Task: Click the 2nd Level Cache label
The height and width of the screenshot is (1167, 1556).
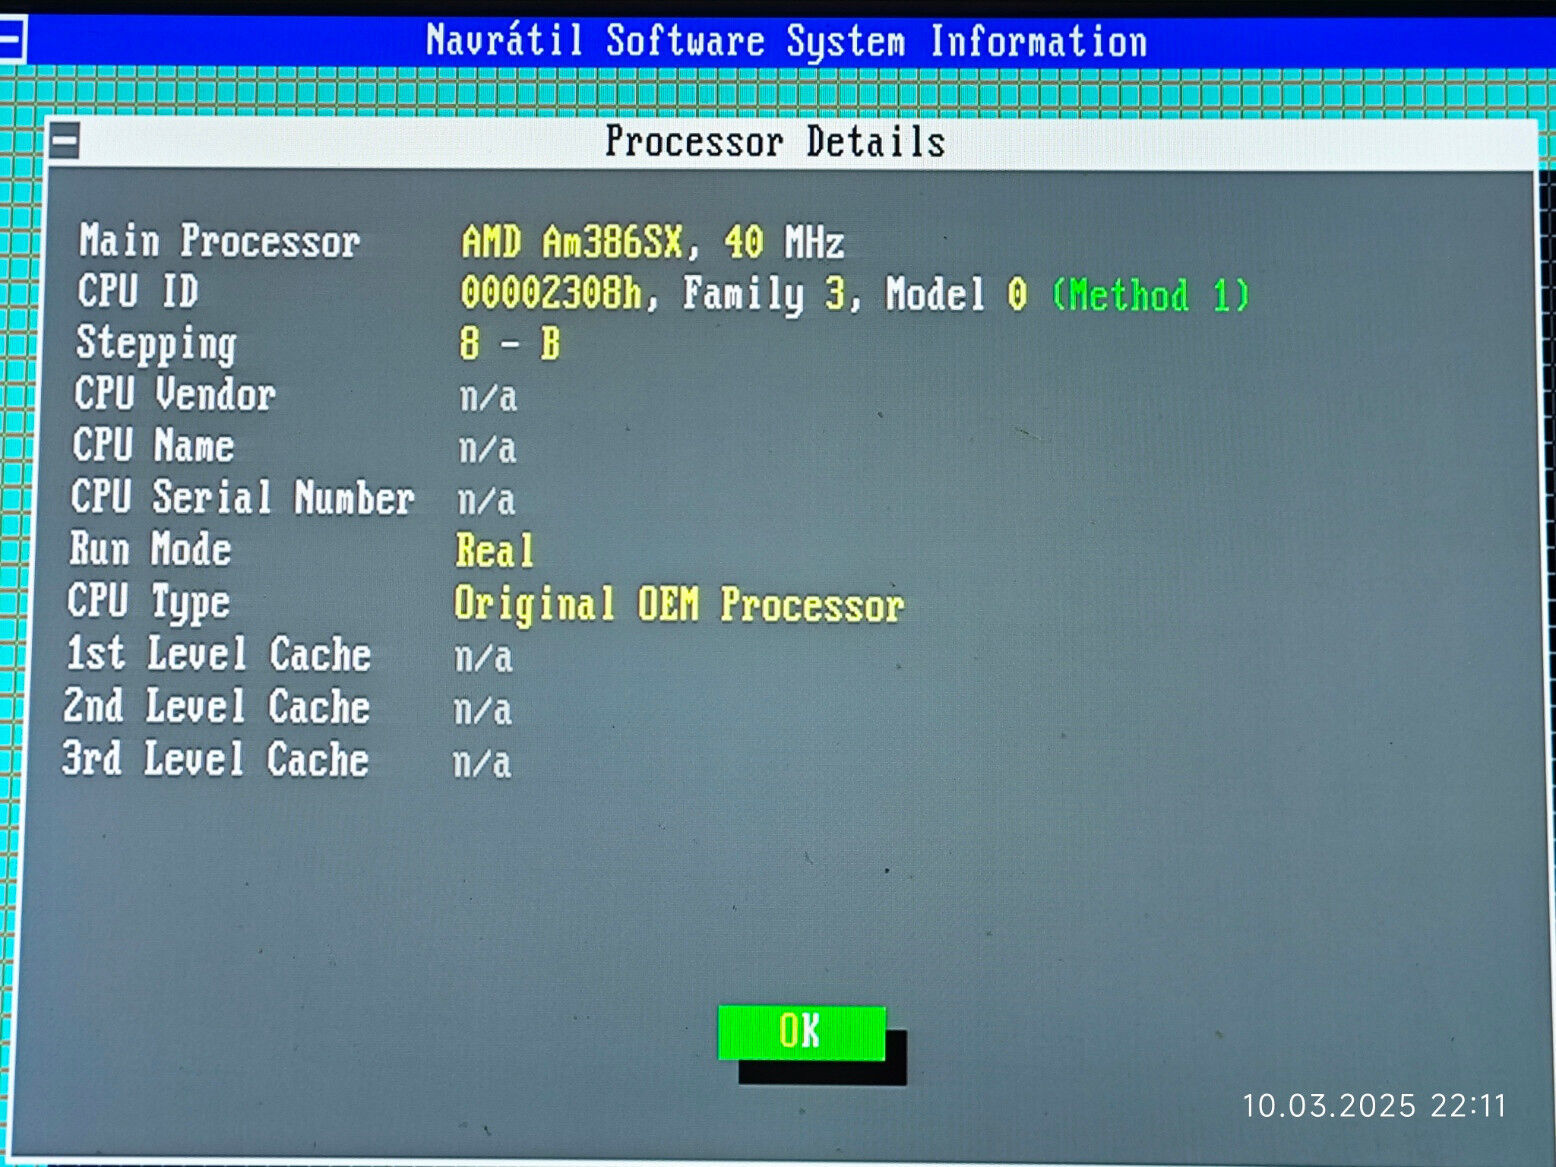Action: (x=217, y=706)
